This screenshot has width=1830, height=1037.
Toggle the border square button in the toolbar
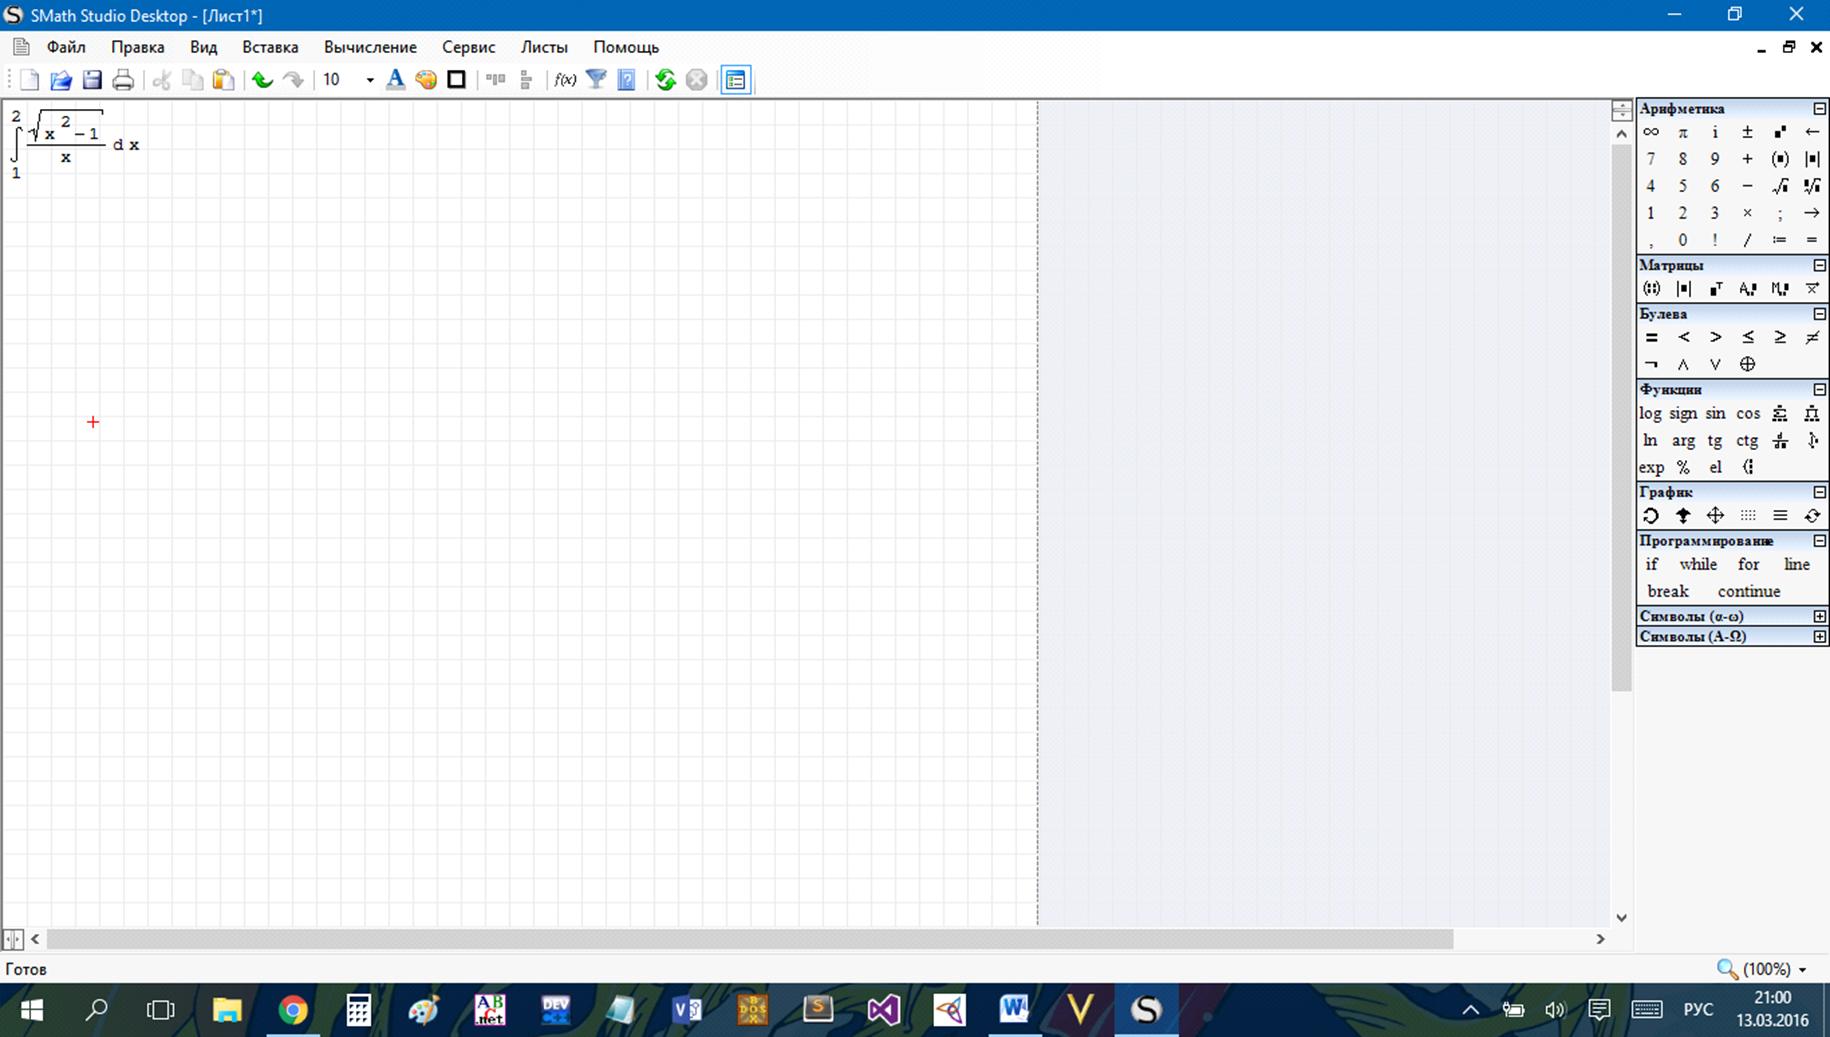click(x=456, y=80)
